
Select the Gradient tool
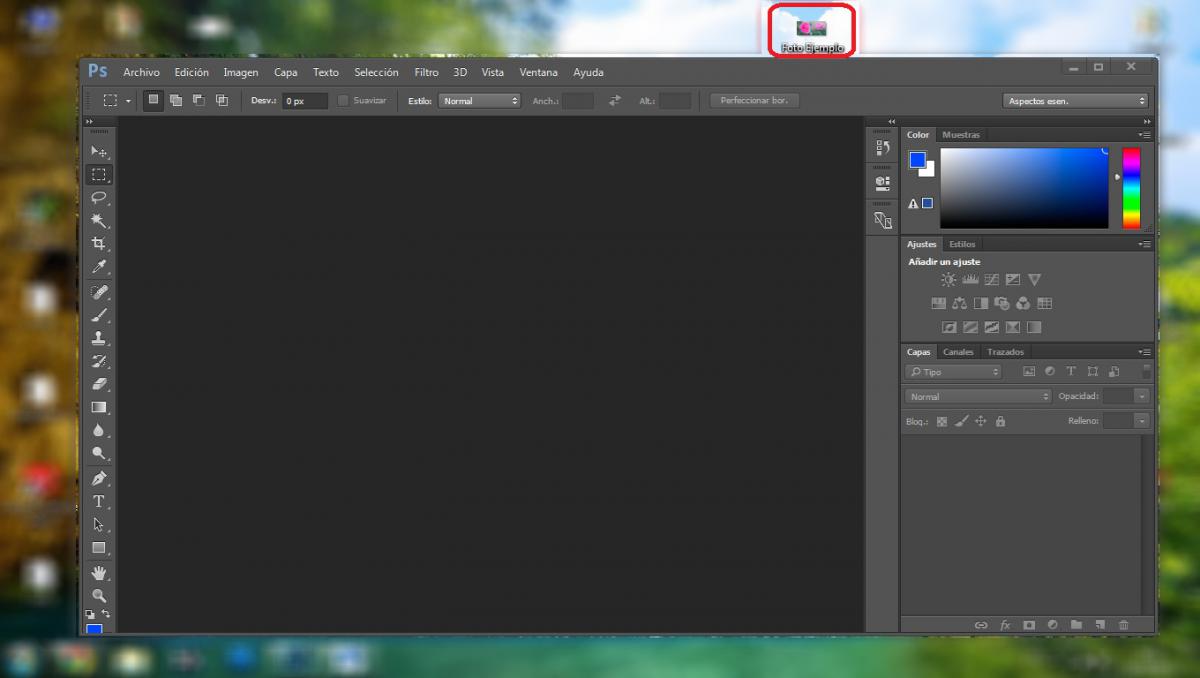click(x=99, y=407)
